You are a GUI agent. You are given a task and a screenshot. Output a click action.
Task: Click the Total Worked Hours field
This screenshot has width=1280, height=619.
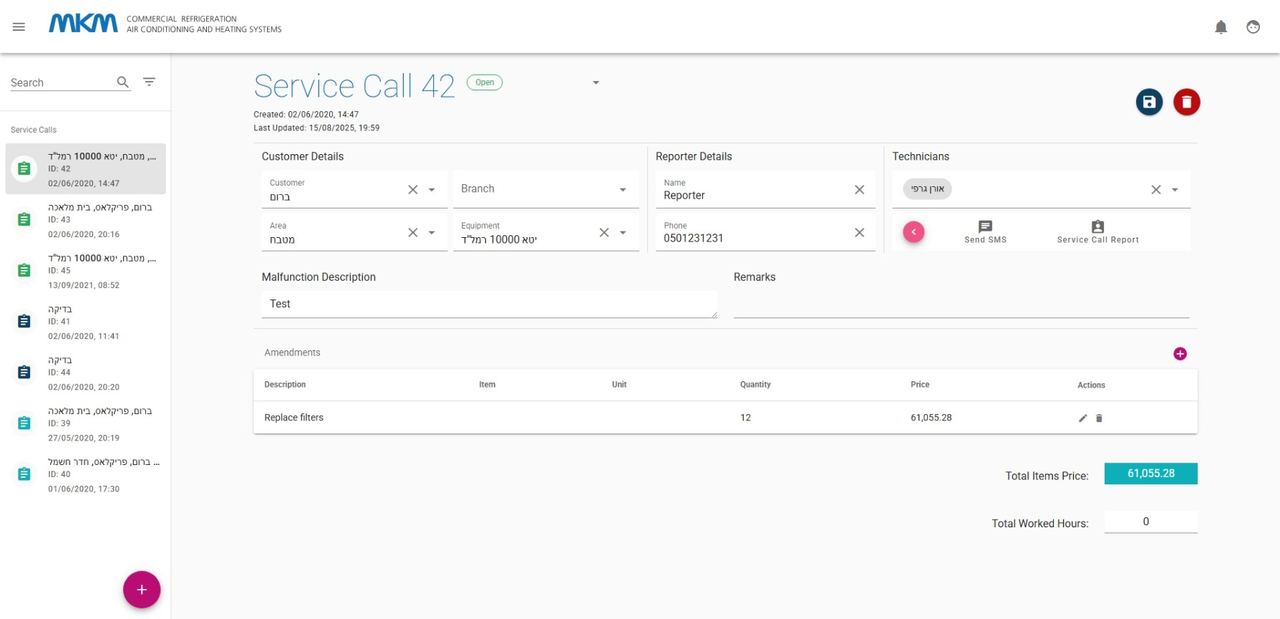click(x=1151, y=522)
